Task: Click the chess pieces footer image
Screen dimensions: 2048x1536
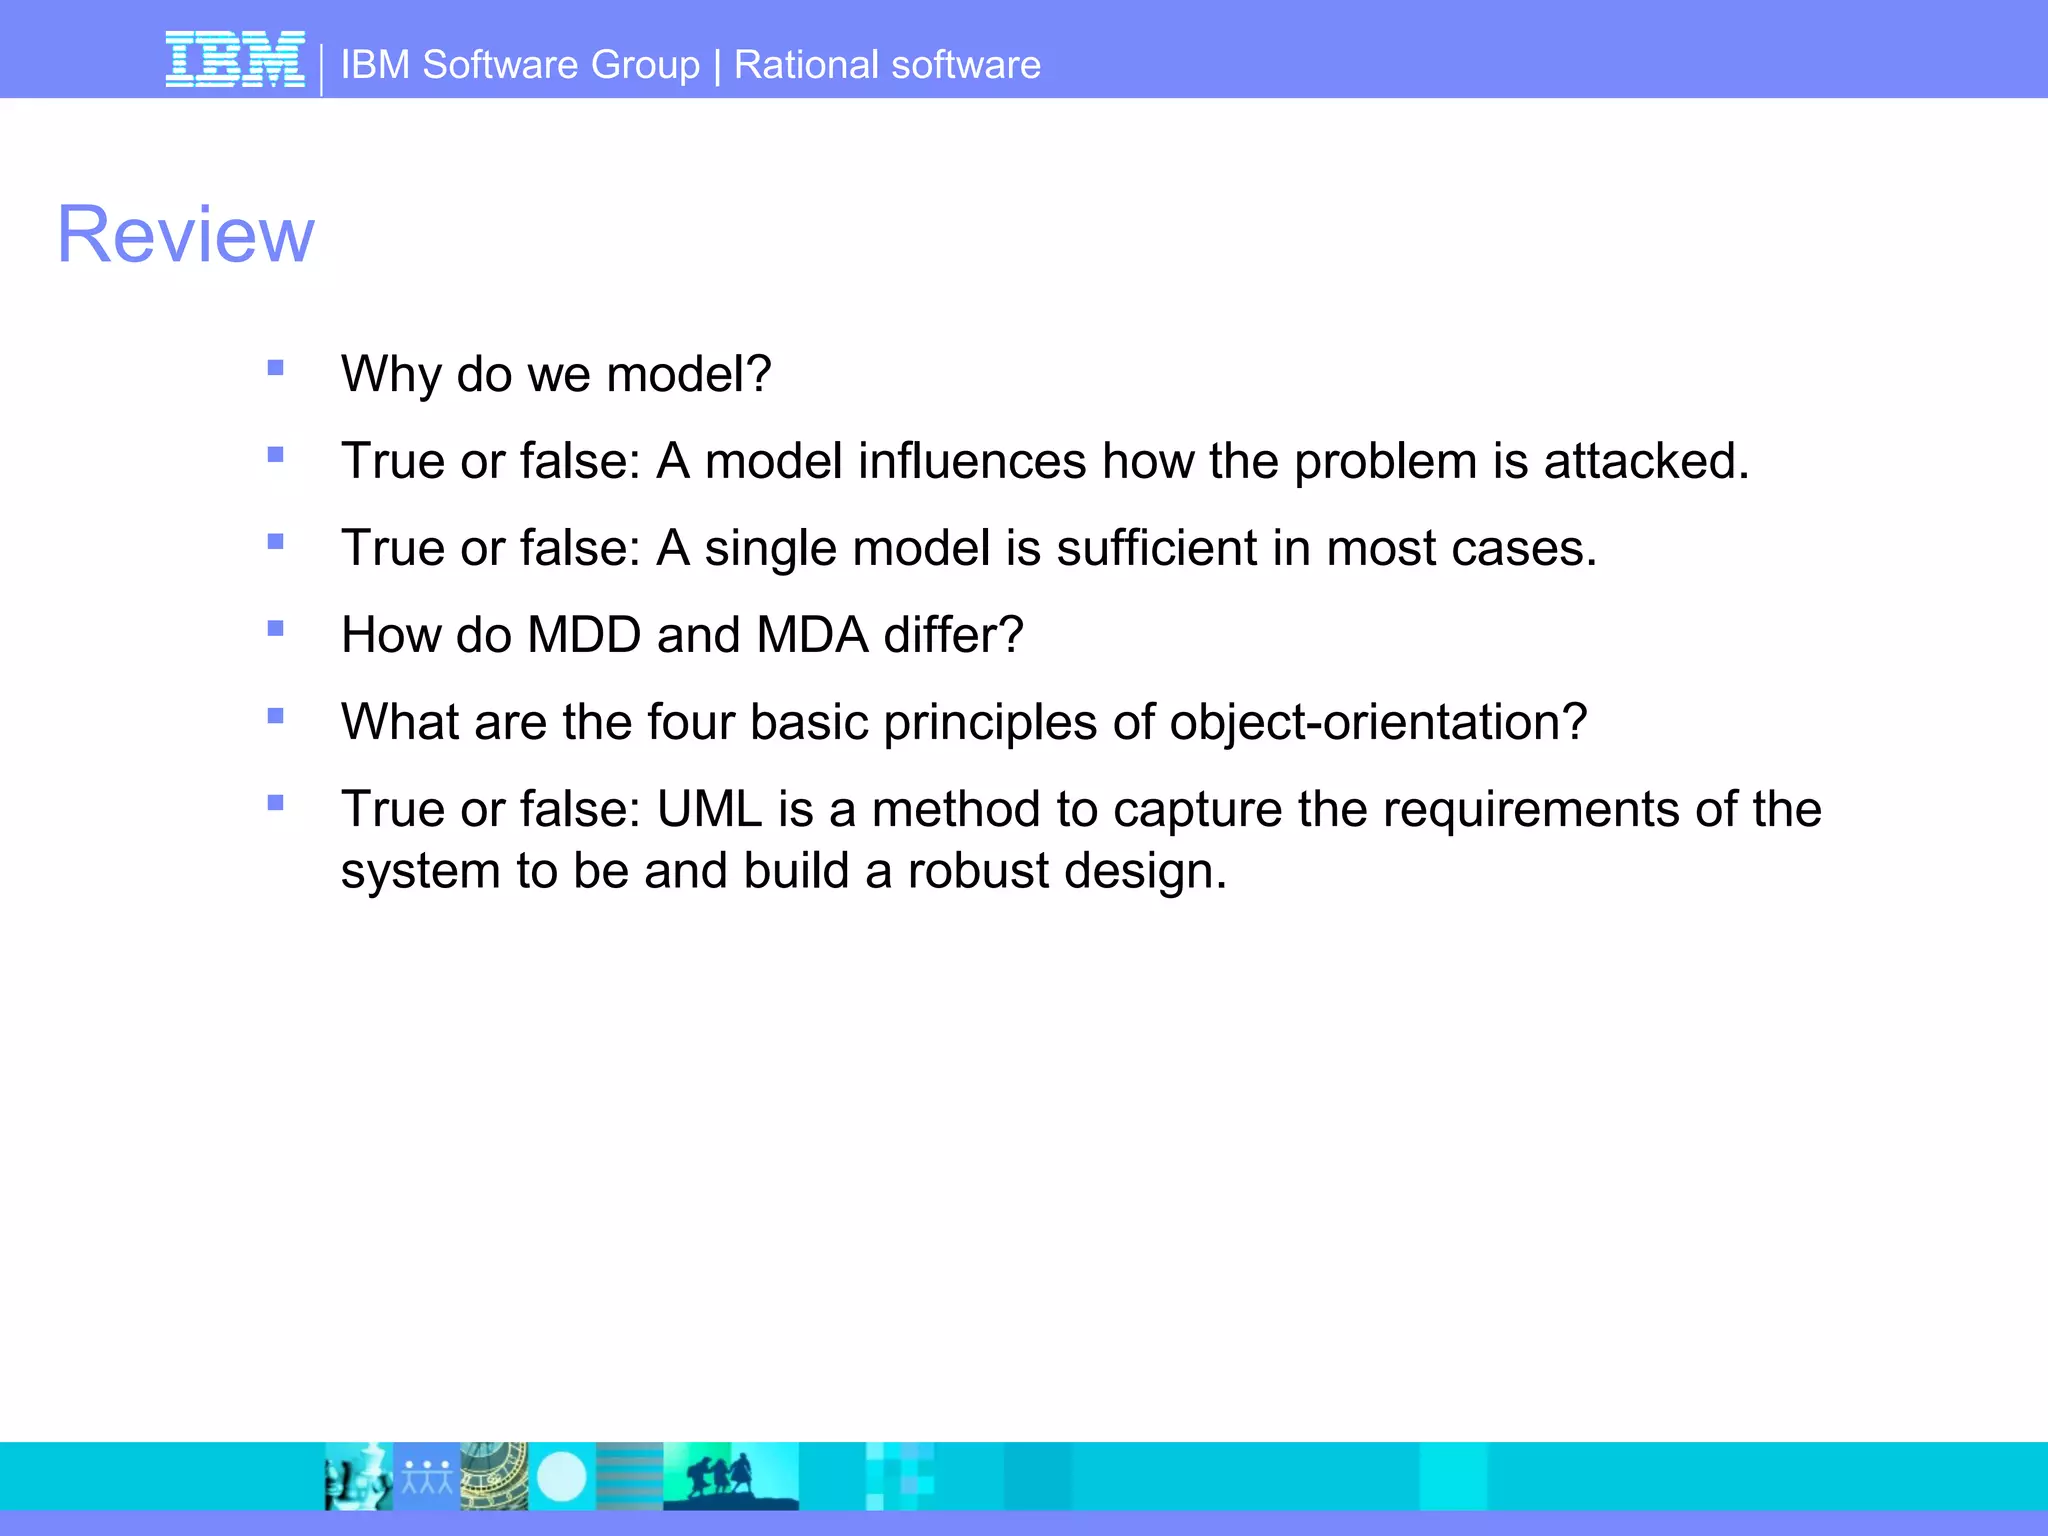Action: (358, 1476)
